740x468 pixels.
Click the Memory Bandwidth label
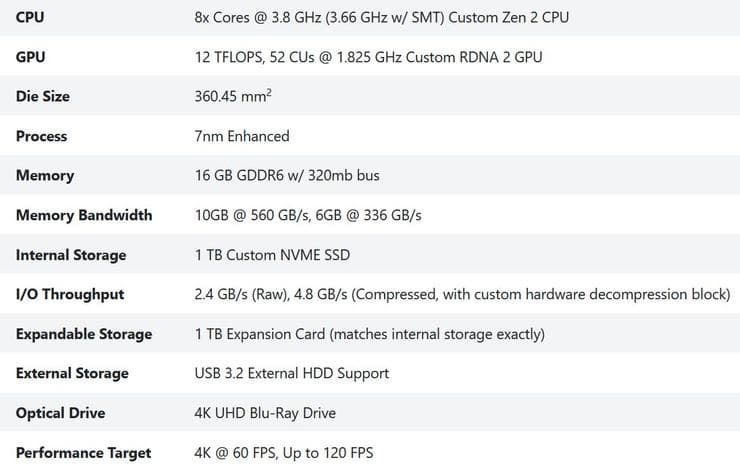click(84, 215)
